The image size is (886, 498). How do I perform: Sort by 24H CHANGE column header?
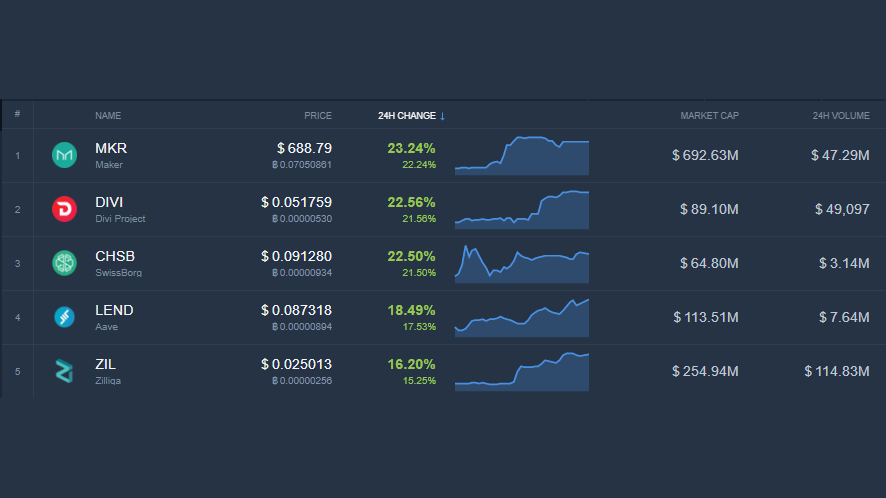[x=407, y=115]
